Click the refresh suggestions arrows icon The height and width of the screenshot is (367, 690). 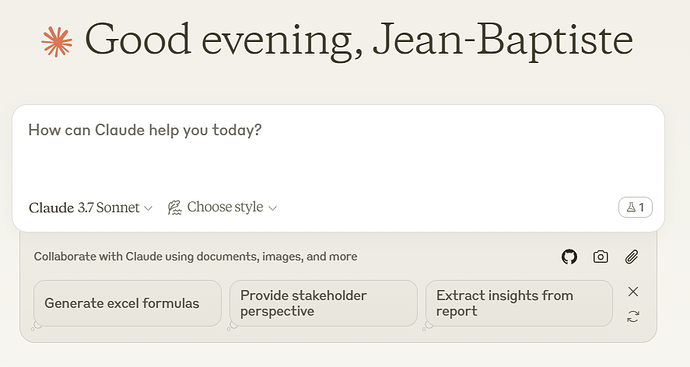(x=633, y=316)
